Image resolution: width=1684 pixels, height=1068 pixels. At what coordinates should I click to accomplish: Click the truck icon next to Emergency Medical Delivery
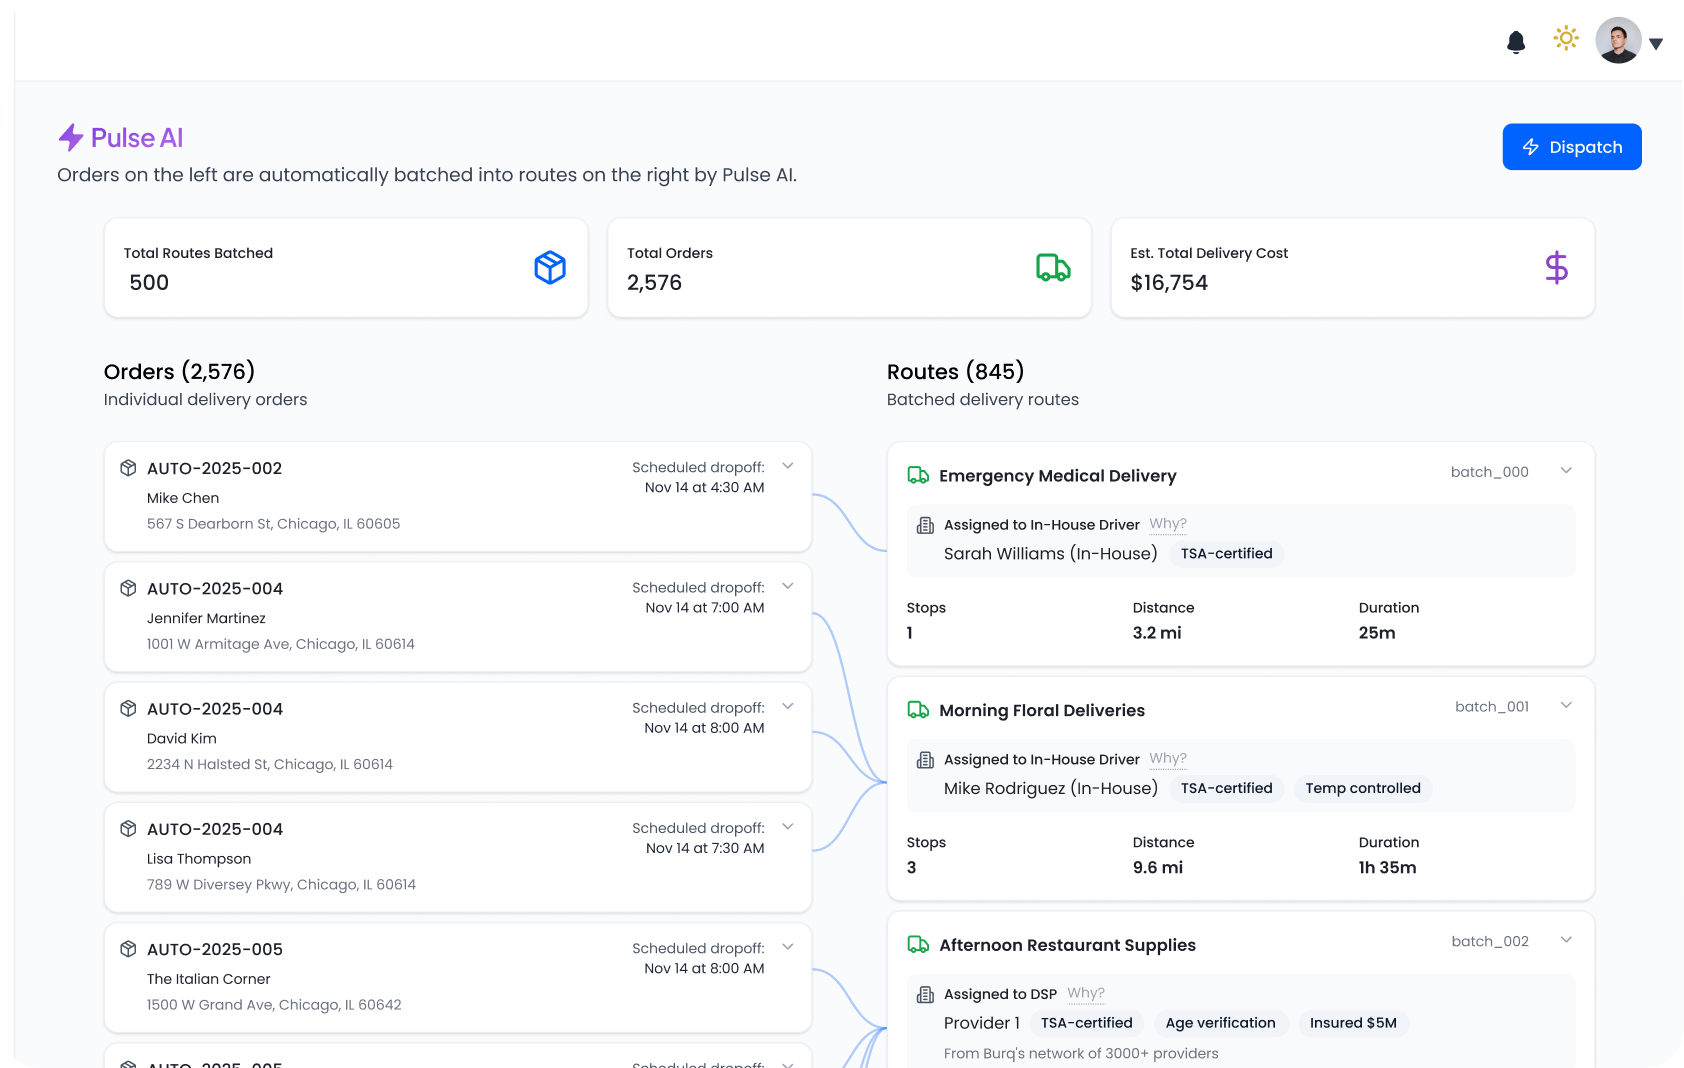pos(918,475)
